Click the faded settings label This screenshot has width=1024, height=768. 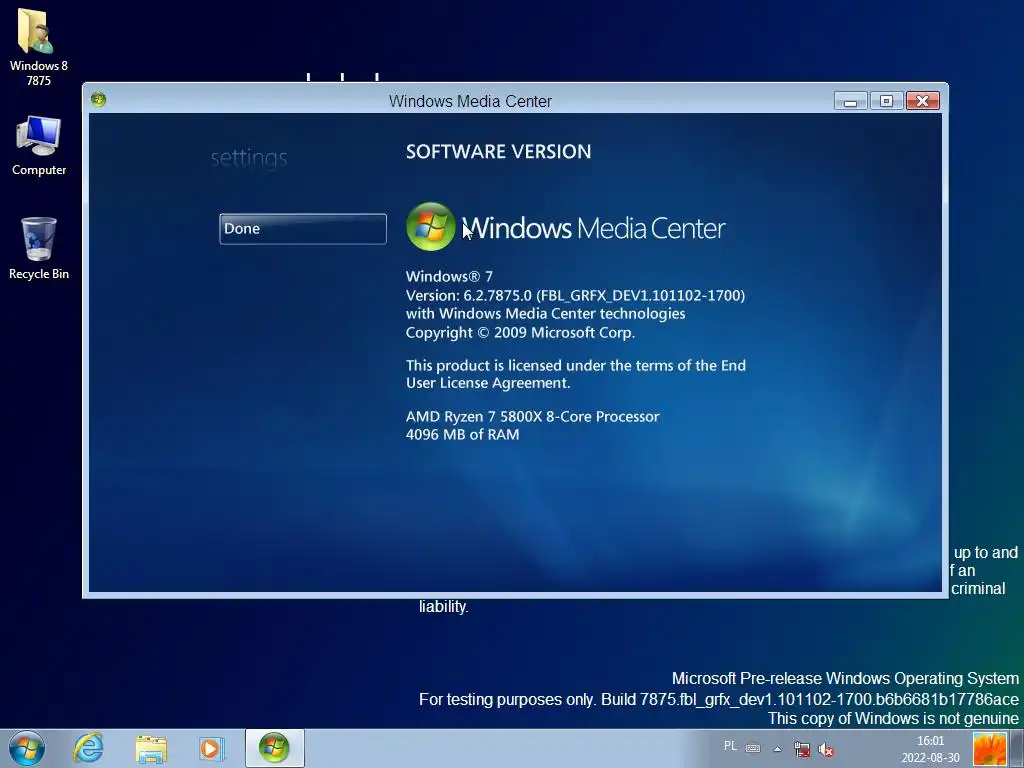tap(249, 158)
